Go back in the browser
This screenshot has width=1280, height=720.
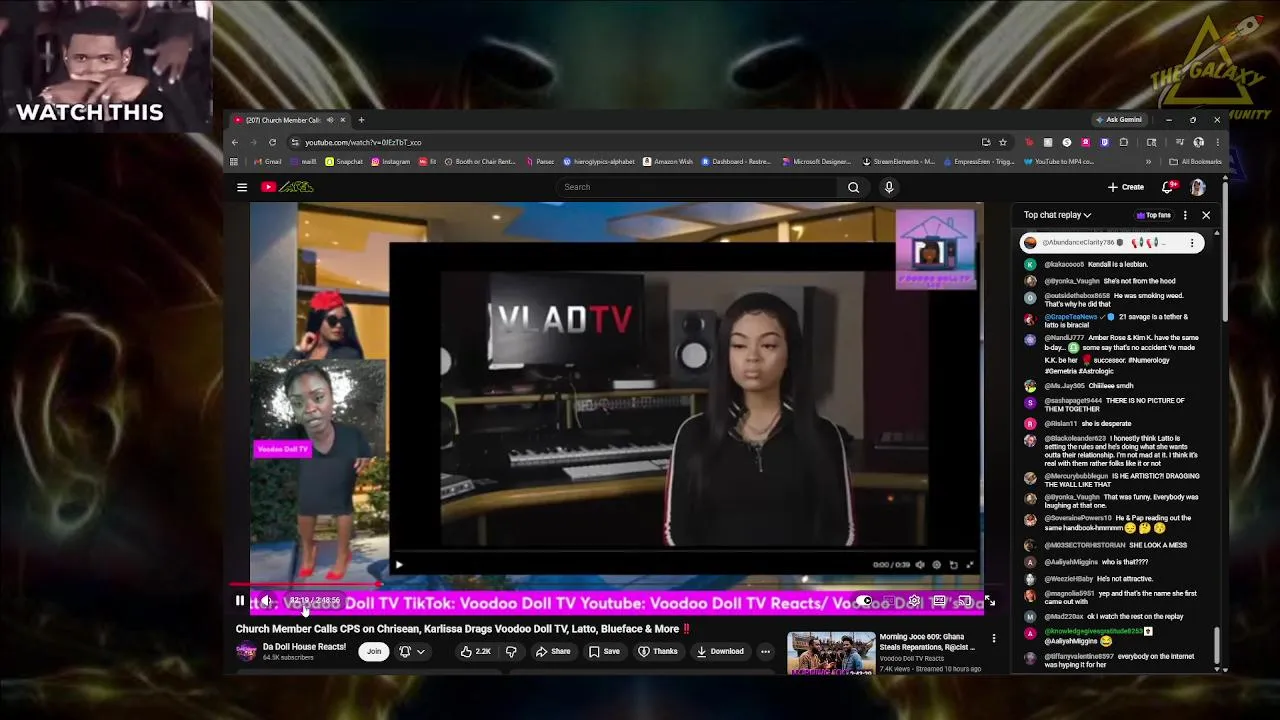(235, 142)
